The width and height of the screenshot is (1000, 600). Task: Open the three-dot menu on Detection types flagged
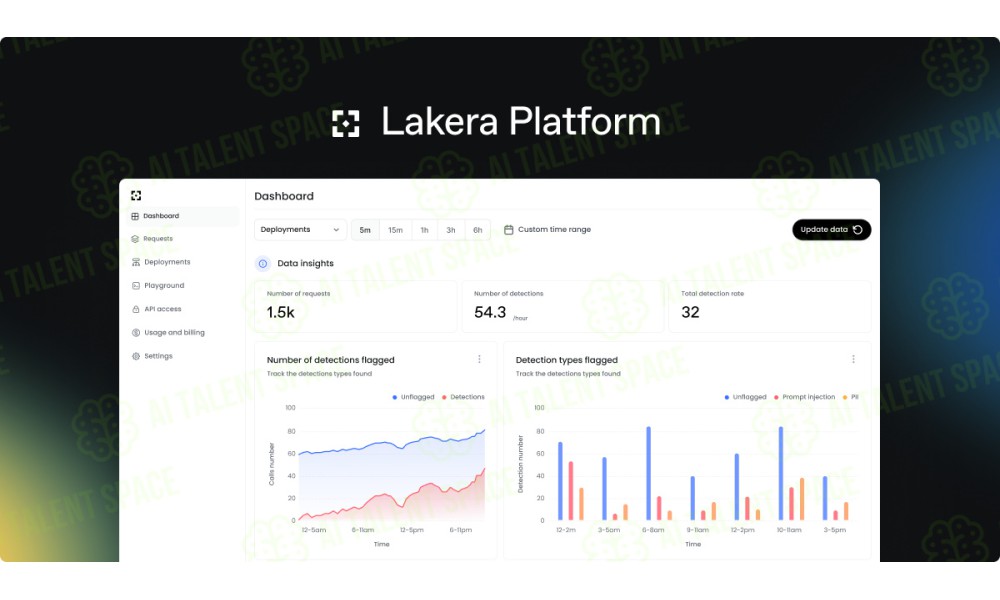(x=853, y=360)
